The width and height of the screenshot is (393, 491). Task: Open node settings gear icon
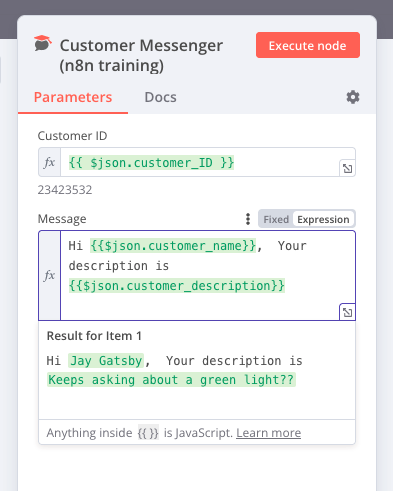click(x=353, y=97)
